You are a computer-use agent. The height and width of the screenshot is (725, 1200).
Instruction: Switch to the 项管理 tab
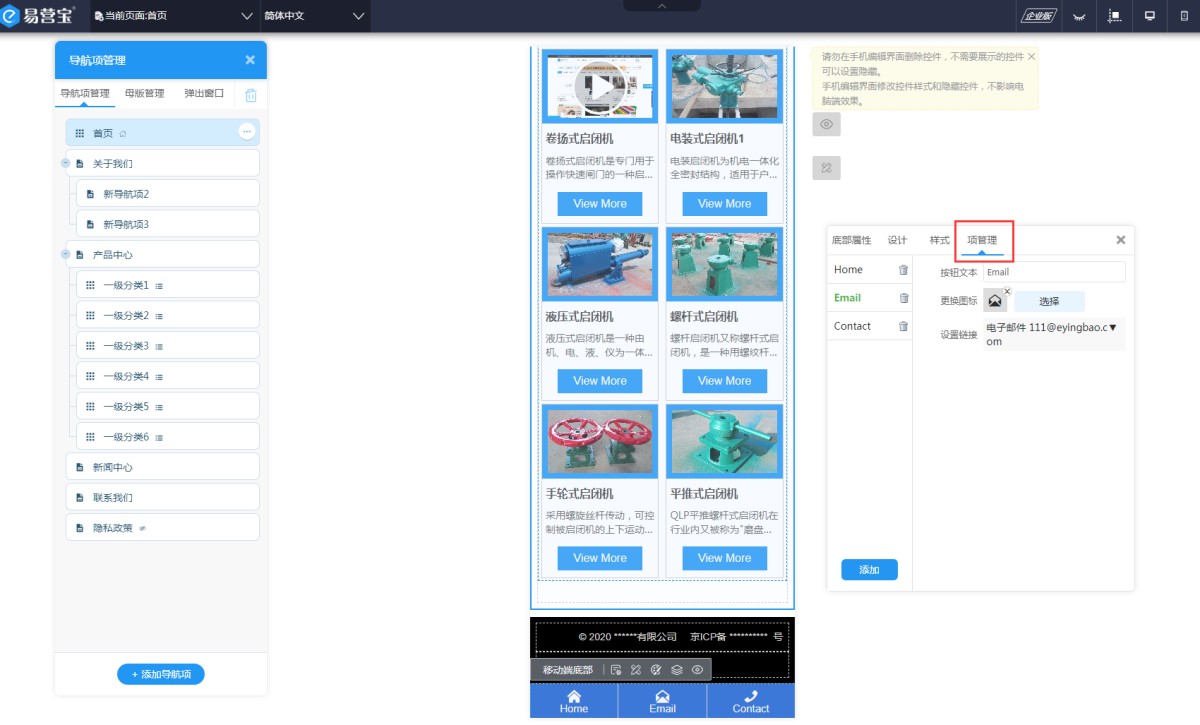[x=982, y=240]
